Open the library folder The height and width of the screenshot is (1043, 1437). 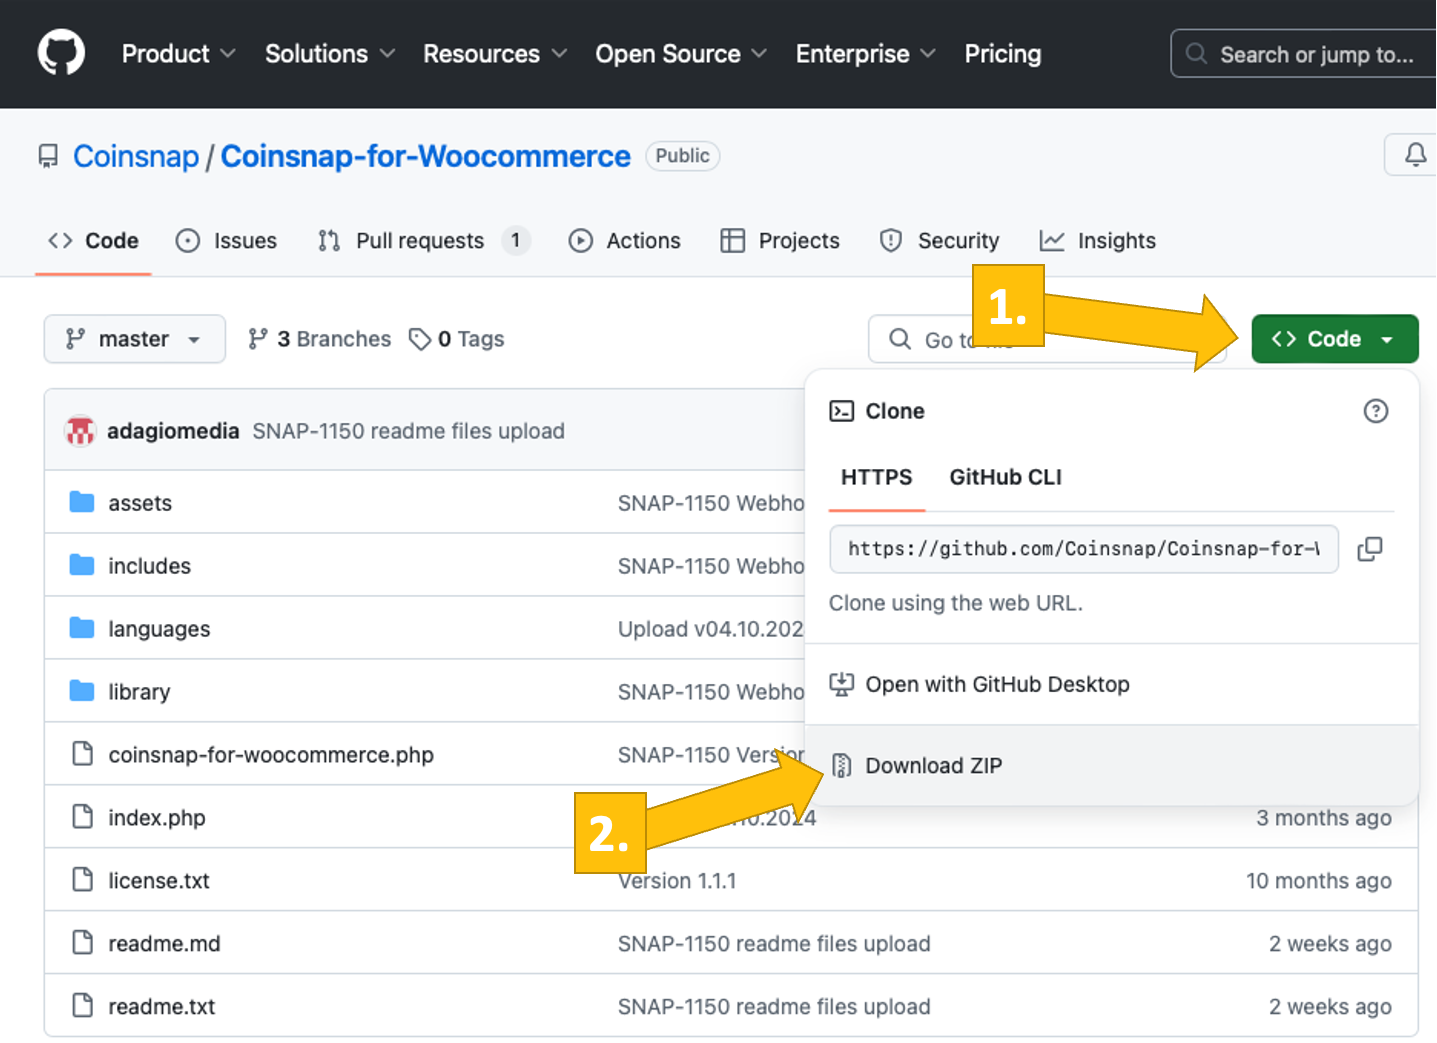click(x=139, y=692)
